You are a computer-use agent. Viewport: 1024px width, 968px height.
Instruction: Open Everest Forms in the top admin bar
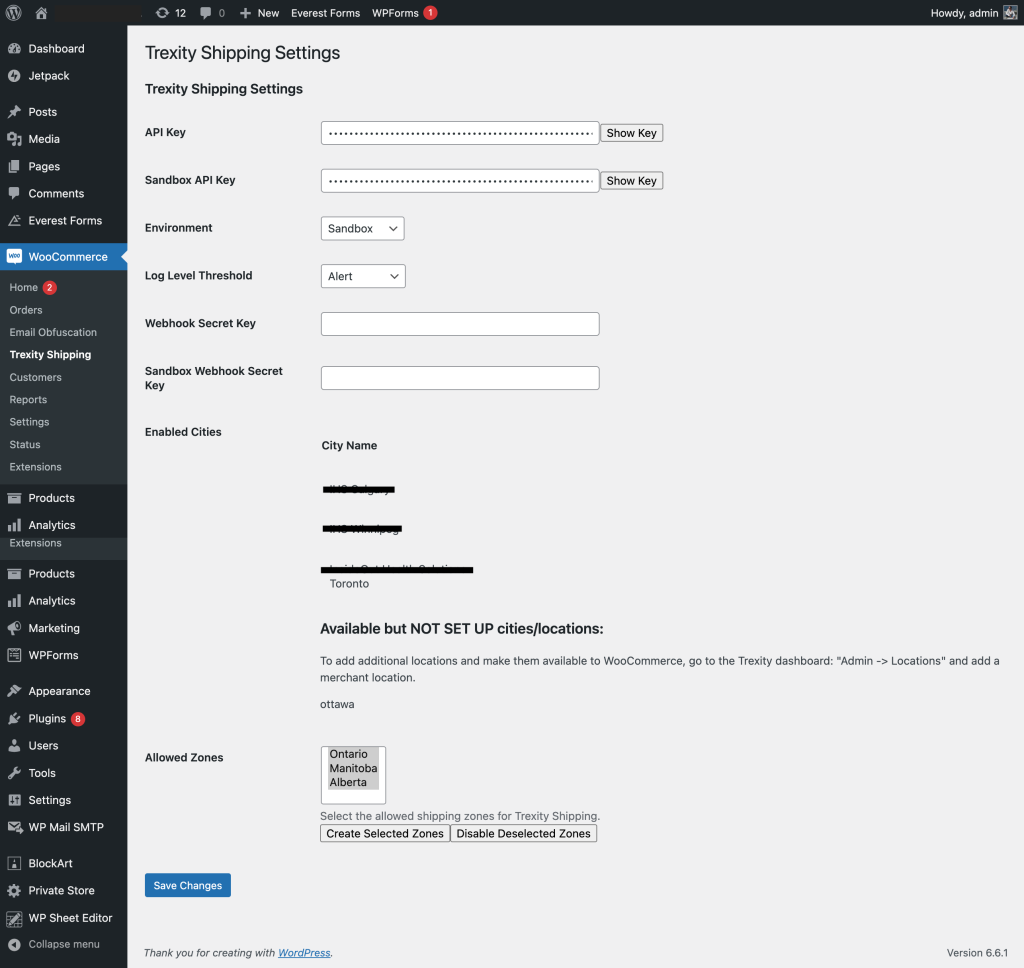[325, 13]
